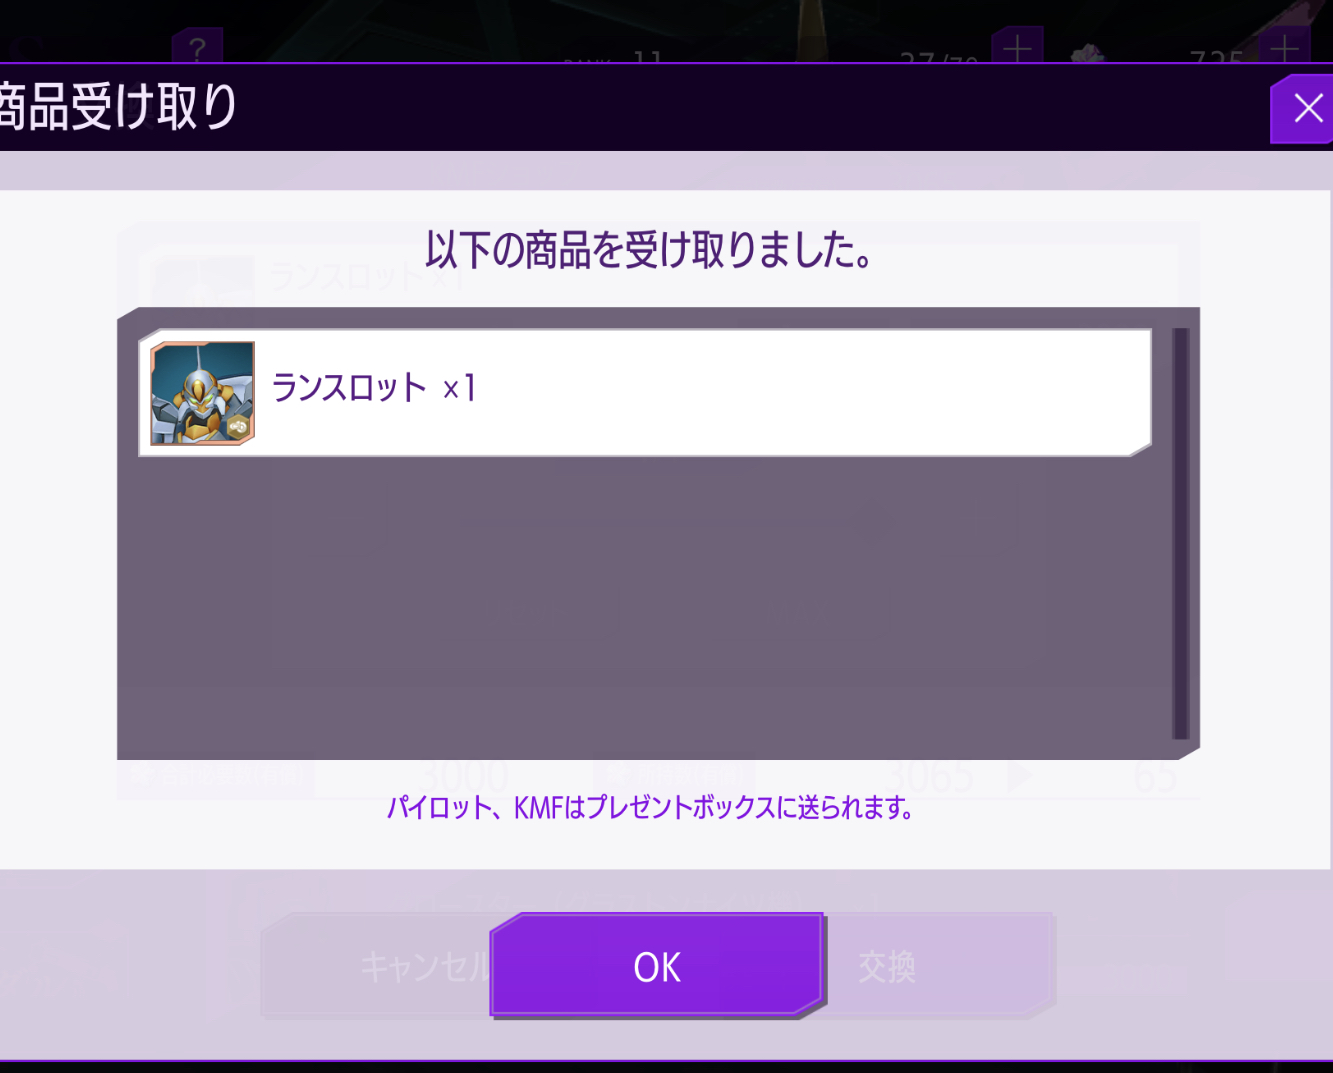Confirm with the purple OK button
This screenshot has width=1333, height=1073.
tap(657, 966)
